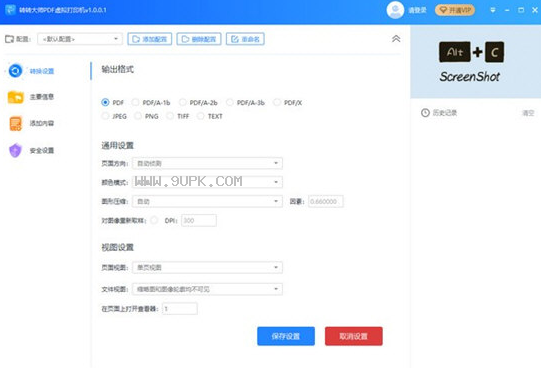Click the 历史记录 clock icon
541x368 pixels.
click(425, 113)
